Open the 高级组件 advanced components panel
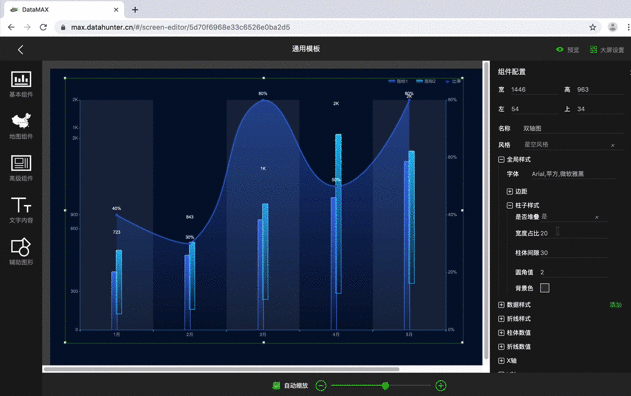Screen dimensions: 631x396 point(21,168)
